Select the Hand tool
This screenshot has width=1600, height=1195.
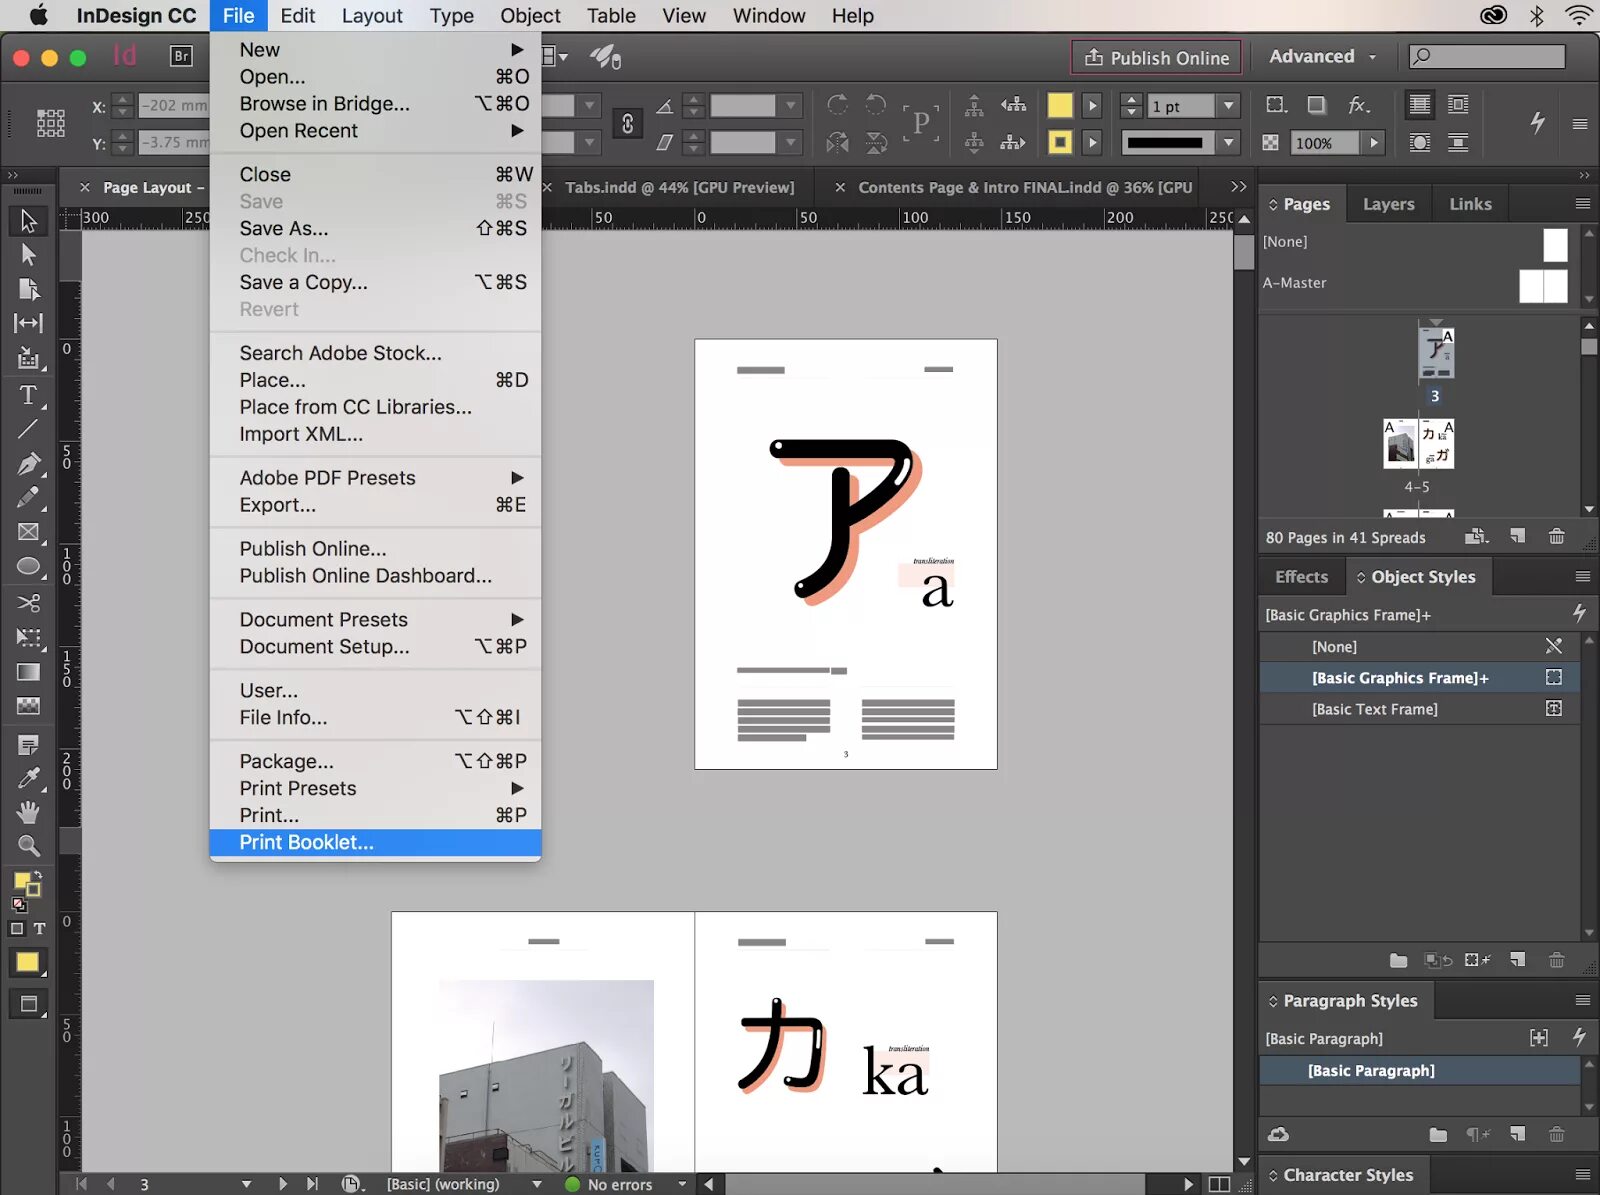[28, 812]
